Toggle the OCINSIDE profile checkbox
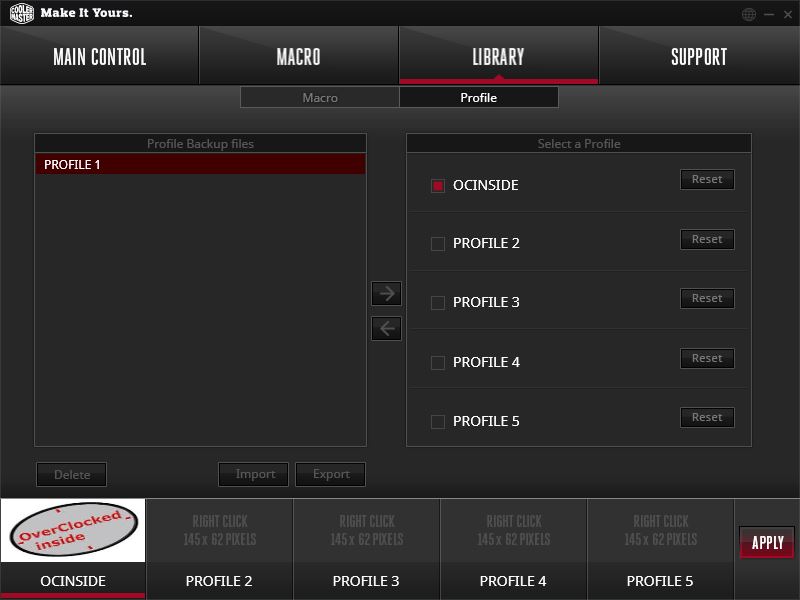 pyautogui.click(x=438, y=185)
